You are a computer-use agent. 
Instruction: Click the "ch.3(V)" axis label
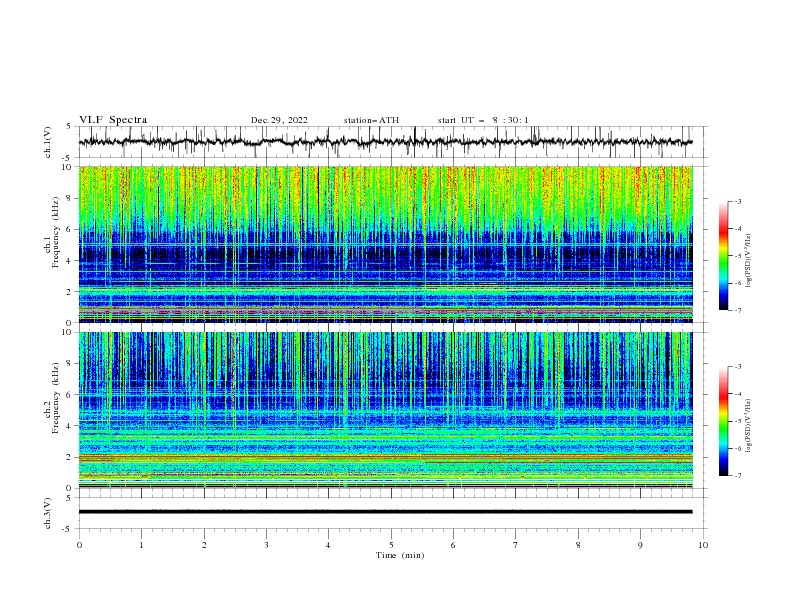48,513
